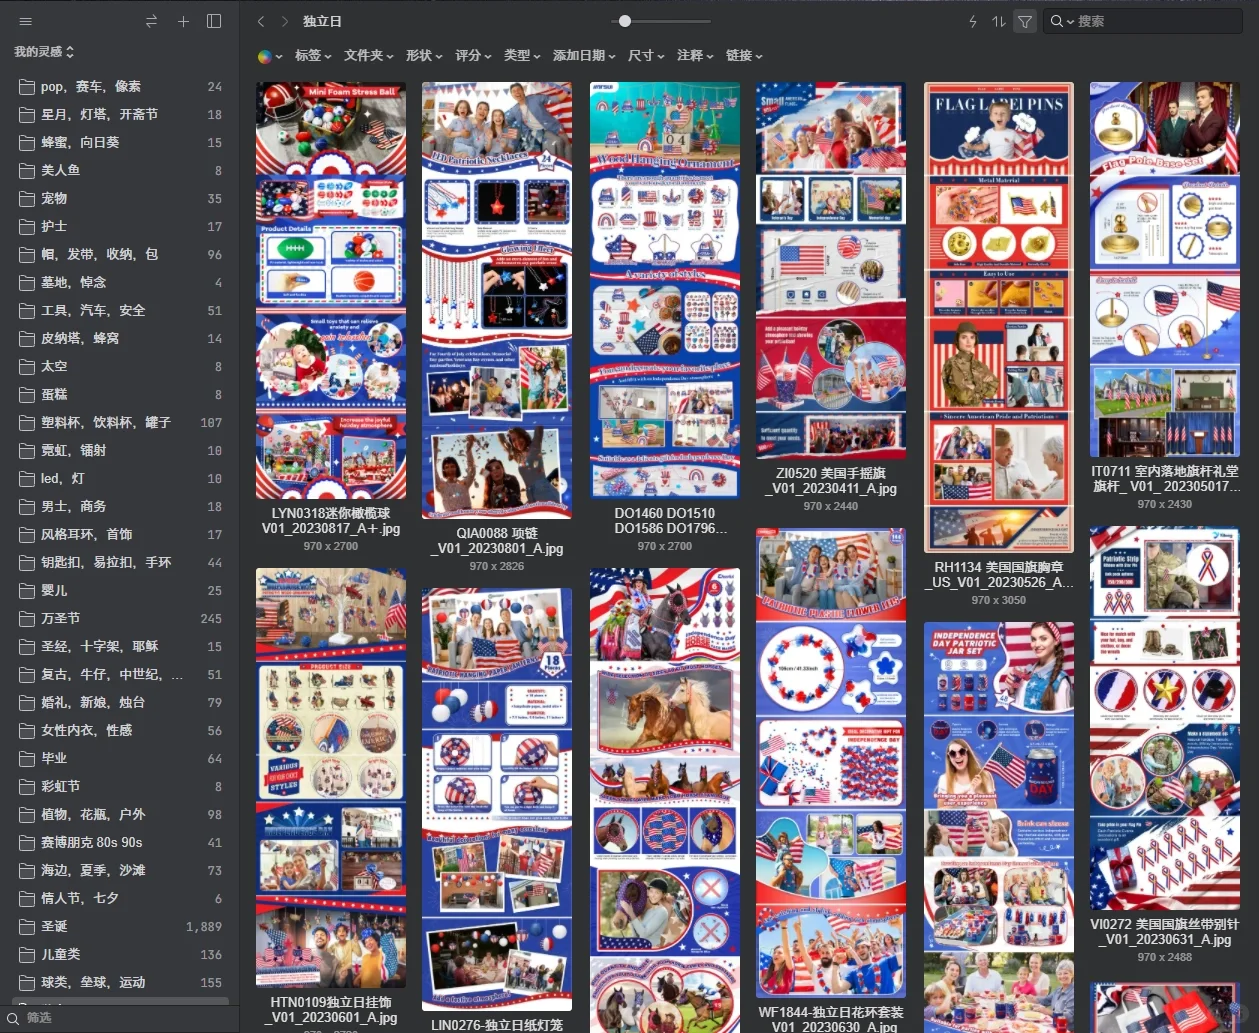Add new folder with plus icon

pos(183,21)
